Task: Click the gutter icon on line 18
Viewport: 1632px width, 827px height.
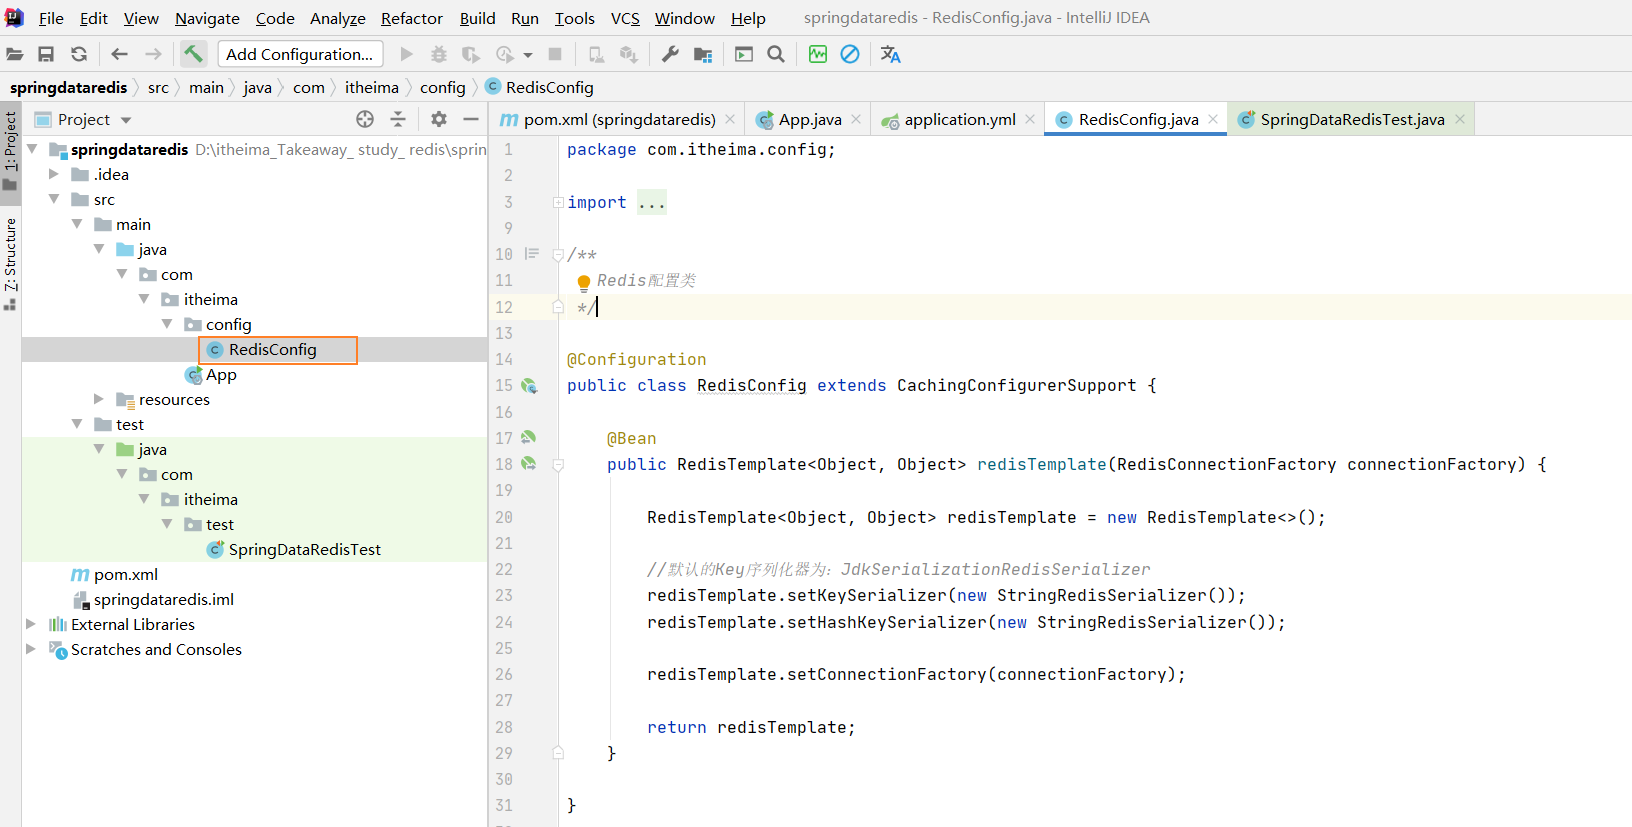Action: click(x=530, y=464)
